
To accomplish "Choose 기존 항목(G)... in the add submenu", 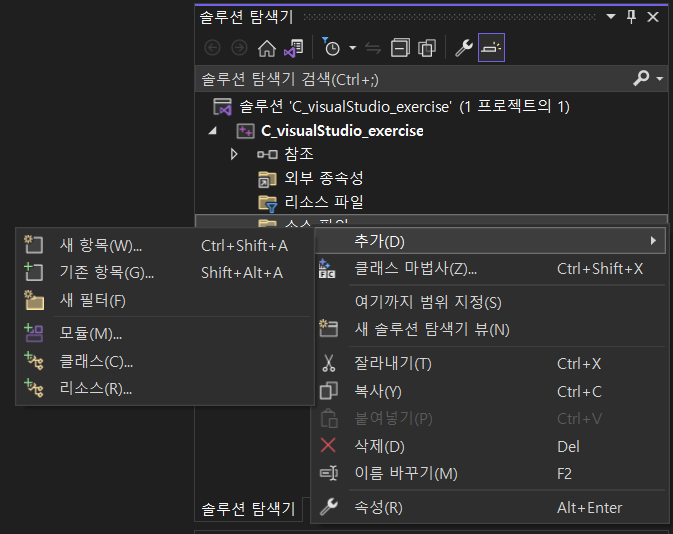I will click(x=107, y=272).
